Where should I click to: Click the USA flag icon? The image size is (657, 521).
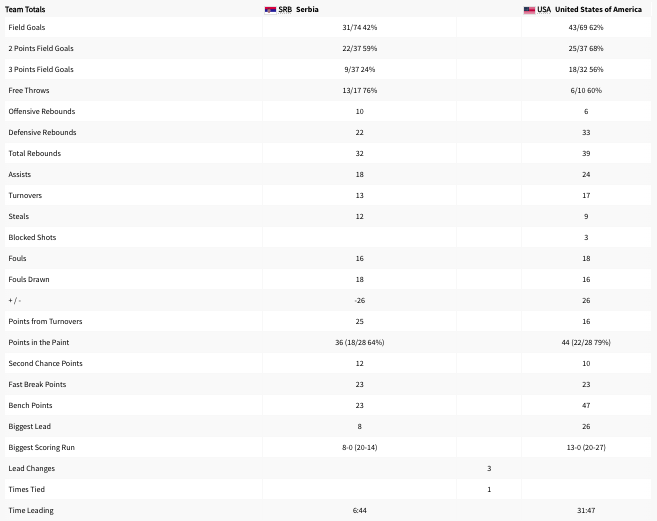pos(529,10)
